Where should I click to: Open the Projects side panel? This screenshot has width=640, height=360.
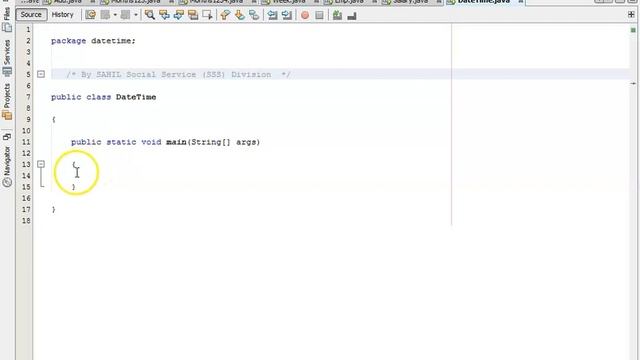click(7, 101)
